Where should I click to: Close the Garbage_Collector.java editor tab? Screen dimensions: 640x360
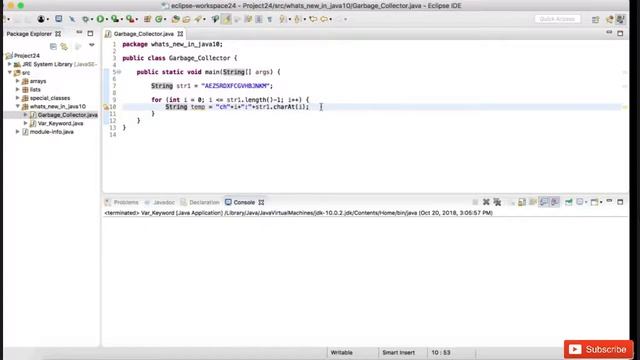point(180,34)
